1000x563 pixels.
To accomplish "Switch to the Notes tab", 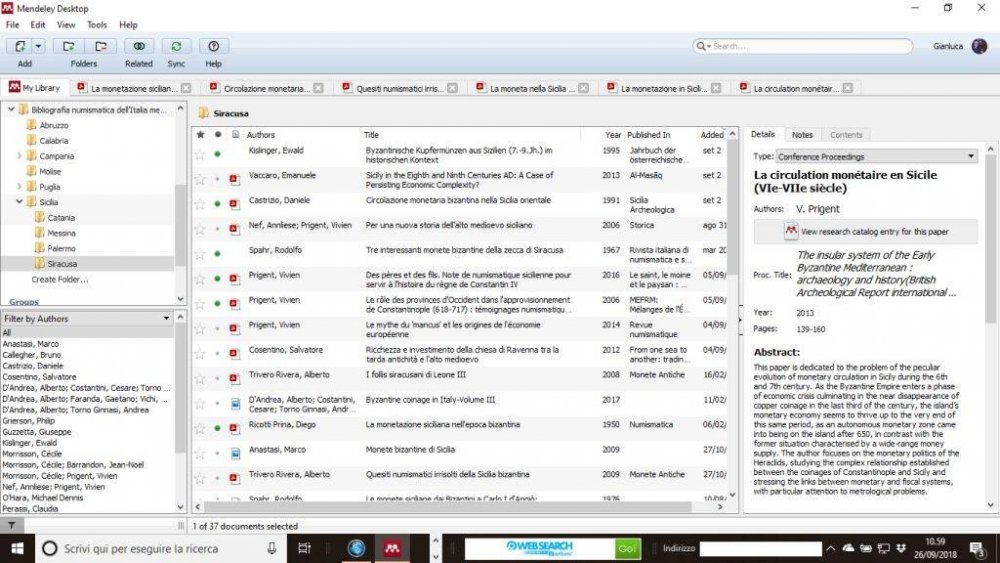I will pyautogui.click(x=802, y=135).
